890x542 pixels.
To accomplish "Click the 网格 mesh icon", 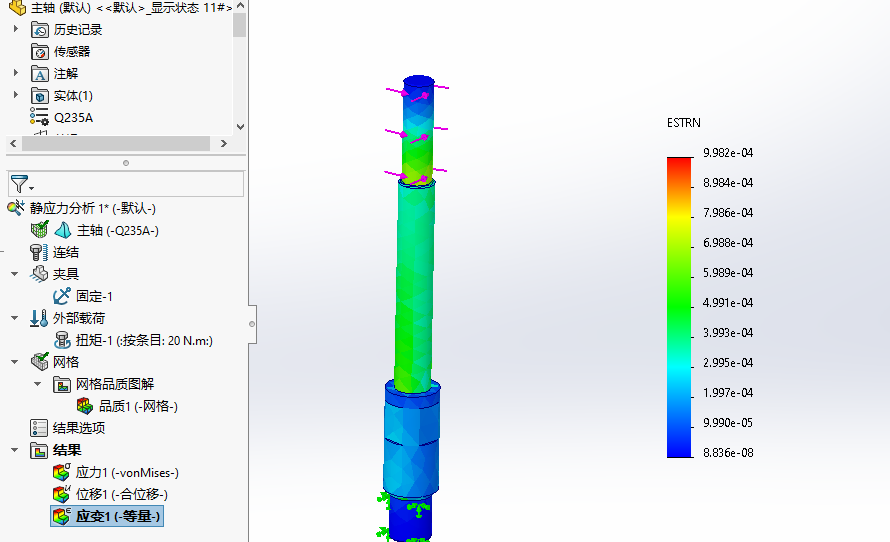I will [39, 362].
